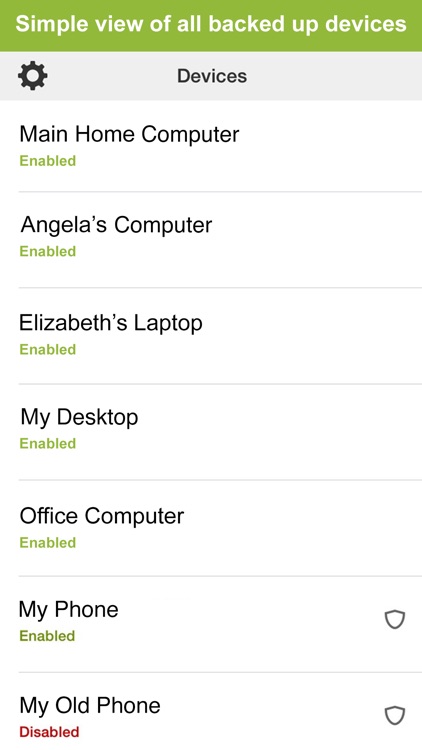The height and width of the screenshot is (750, 422).
Task: Click Enabled status under Main Home Computer
Action: pyautogui.click(x=47, y=161)
